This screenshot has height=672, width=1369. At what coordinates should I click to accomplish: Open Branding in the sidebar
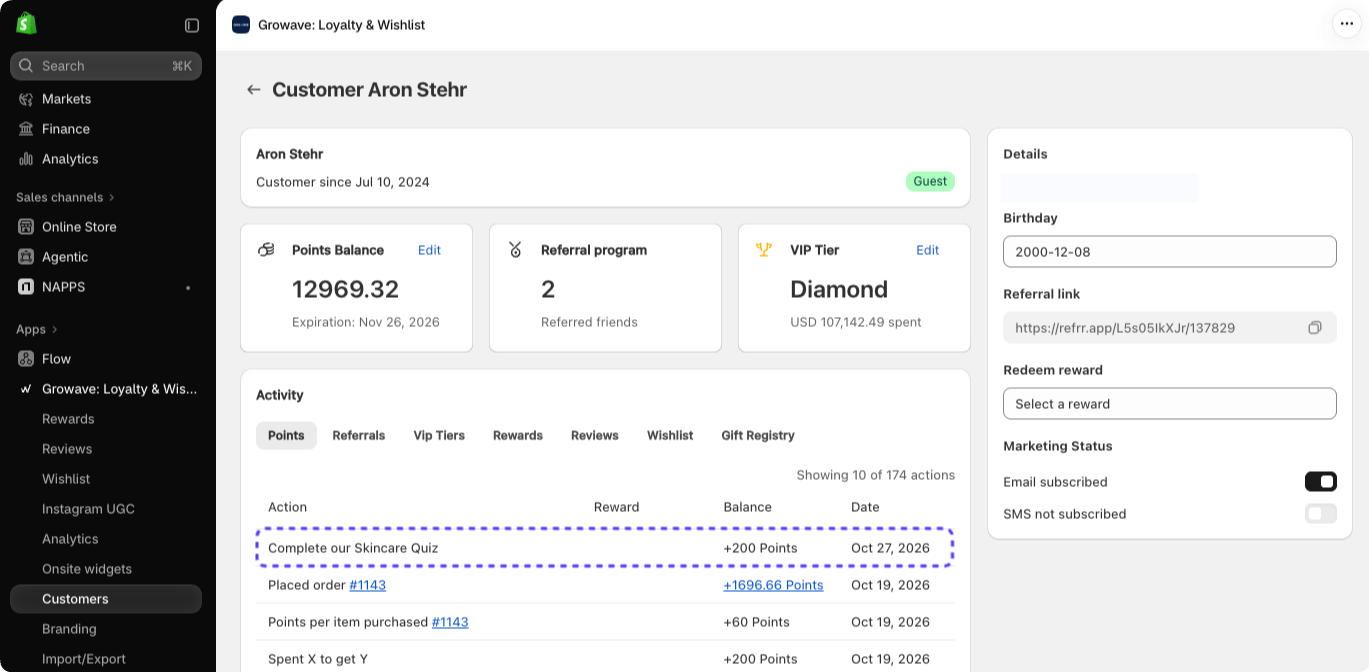[69, 629]
